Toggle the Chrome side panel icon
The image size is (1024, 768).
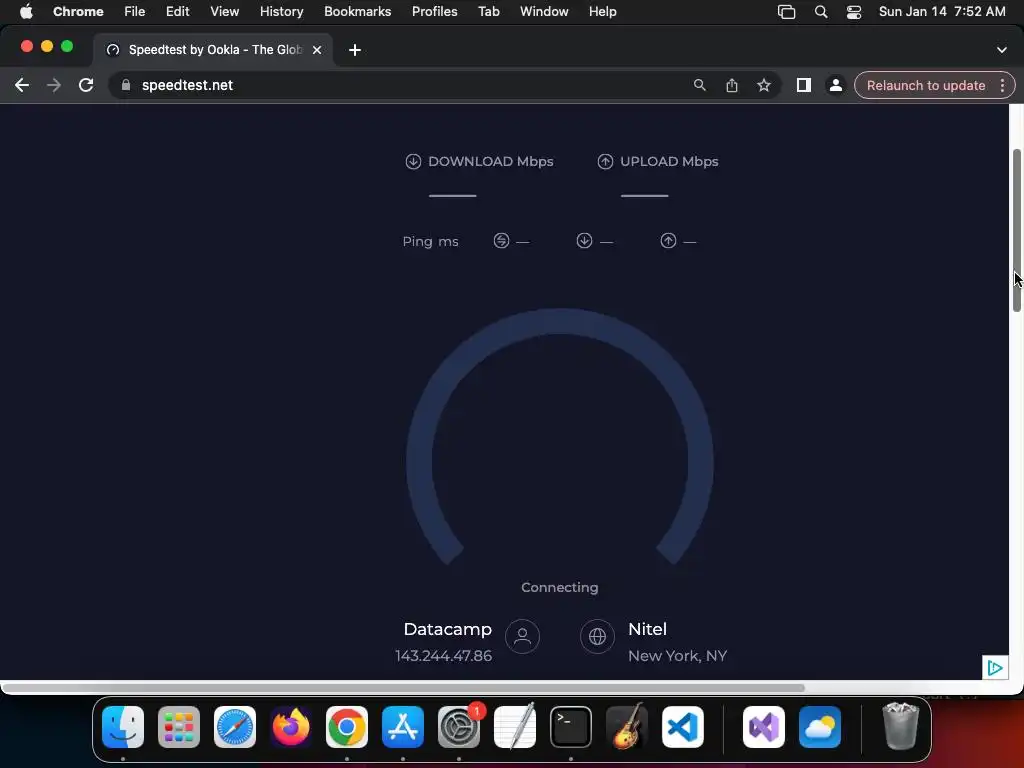(x=803, y=85)
